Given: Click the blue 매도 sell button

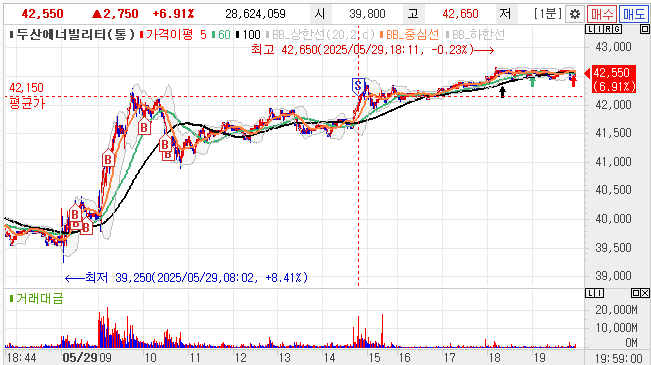Looking at the screenshot, I should [x=633, y=14].
